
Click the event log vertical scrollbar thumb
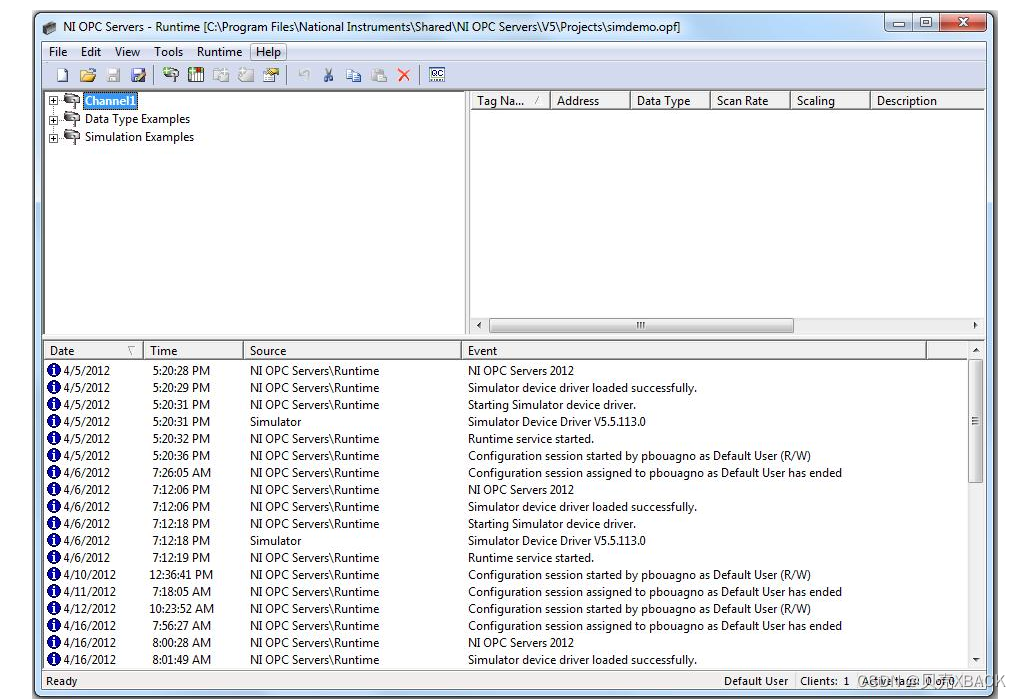pos(975,421)
